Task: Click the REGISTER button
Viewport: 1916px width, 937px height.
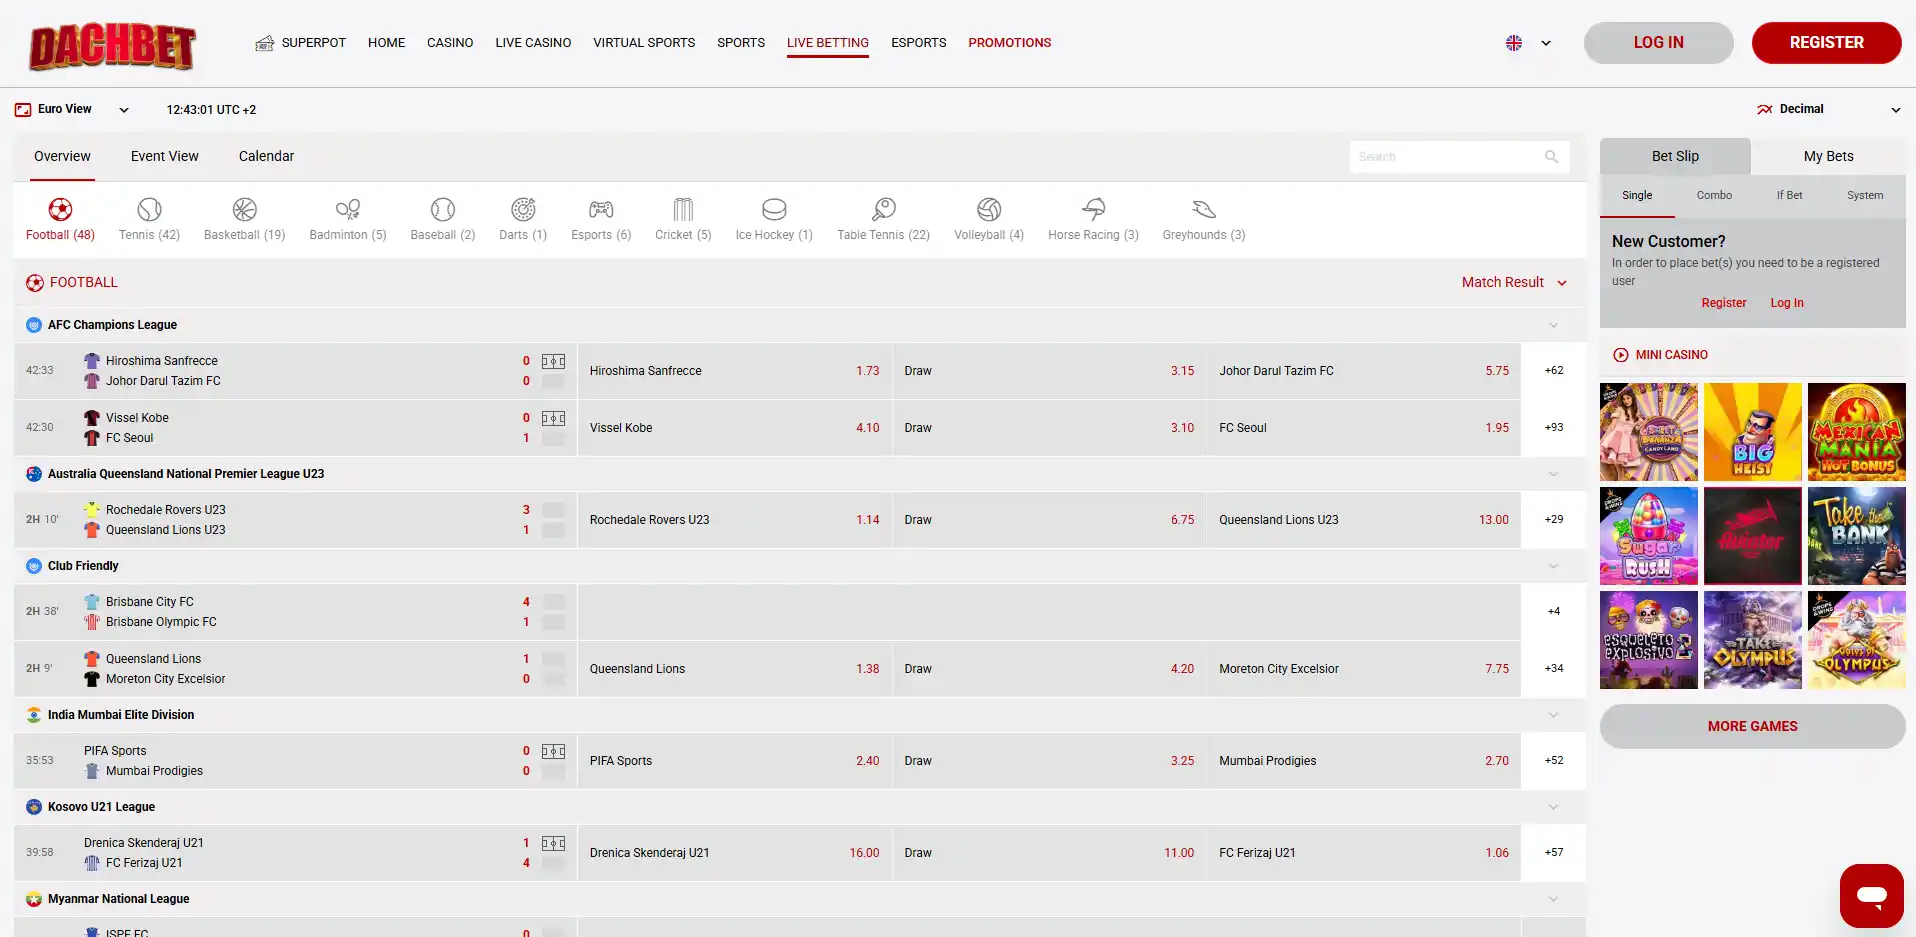Action: click(1826, 43)
